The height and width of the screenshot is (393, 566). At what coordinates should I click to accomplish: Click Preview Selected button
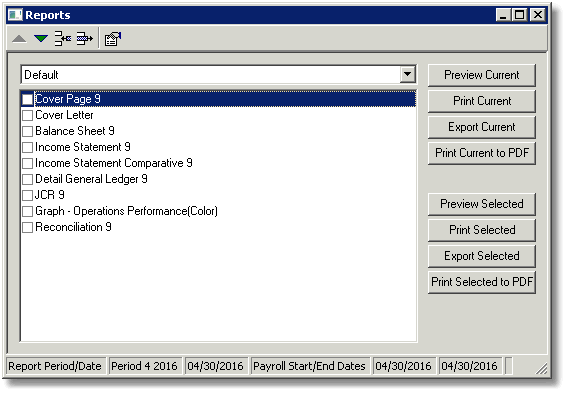(x=482, y=204)
